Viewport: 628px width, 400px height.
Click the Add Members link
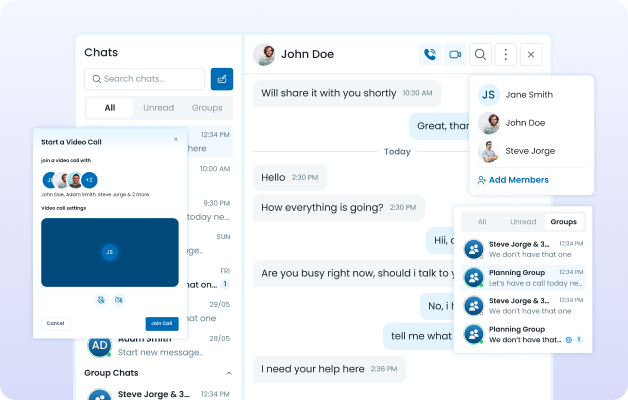513,180
